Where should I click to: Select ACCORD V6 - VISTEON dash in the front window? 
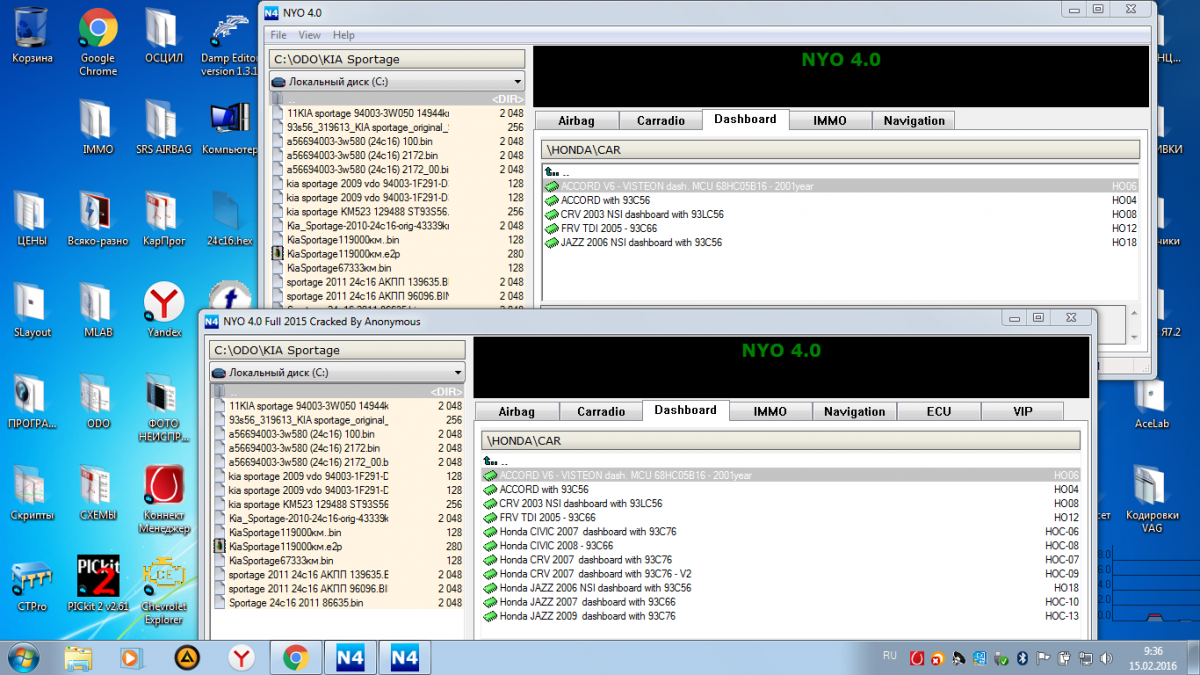[x=781, y=476]
